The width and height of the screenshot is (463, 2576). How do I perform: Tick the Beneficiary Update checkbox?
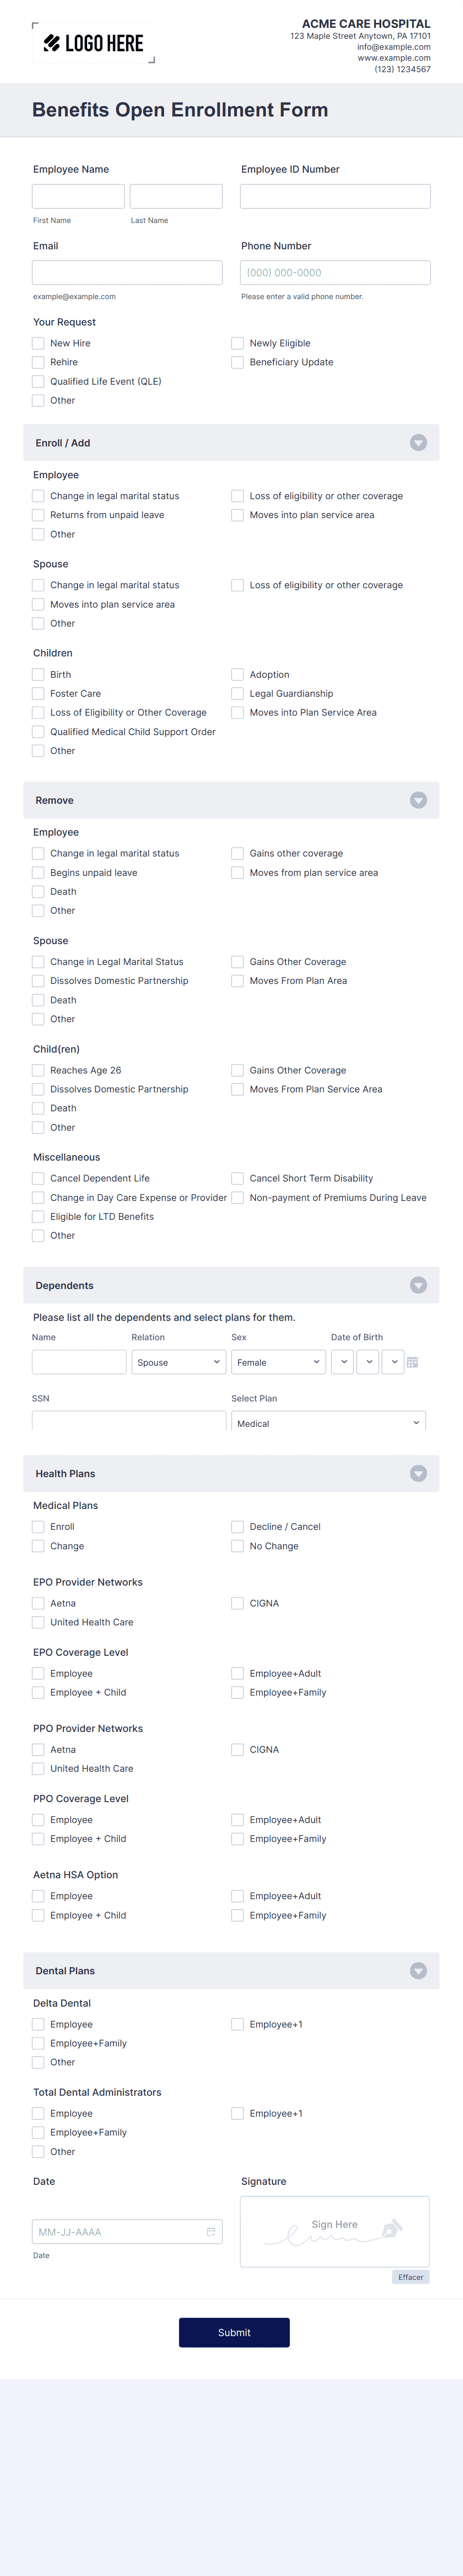click(x=237, y=362)
